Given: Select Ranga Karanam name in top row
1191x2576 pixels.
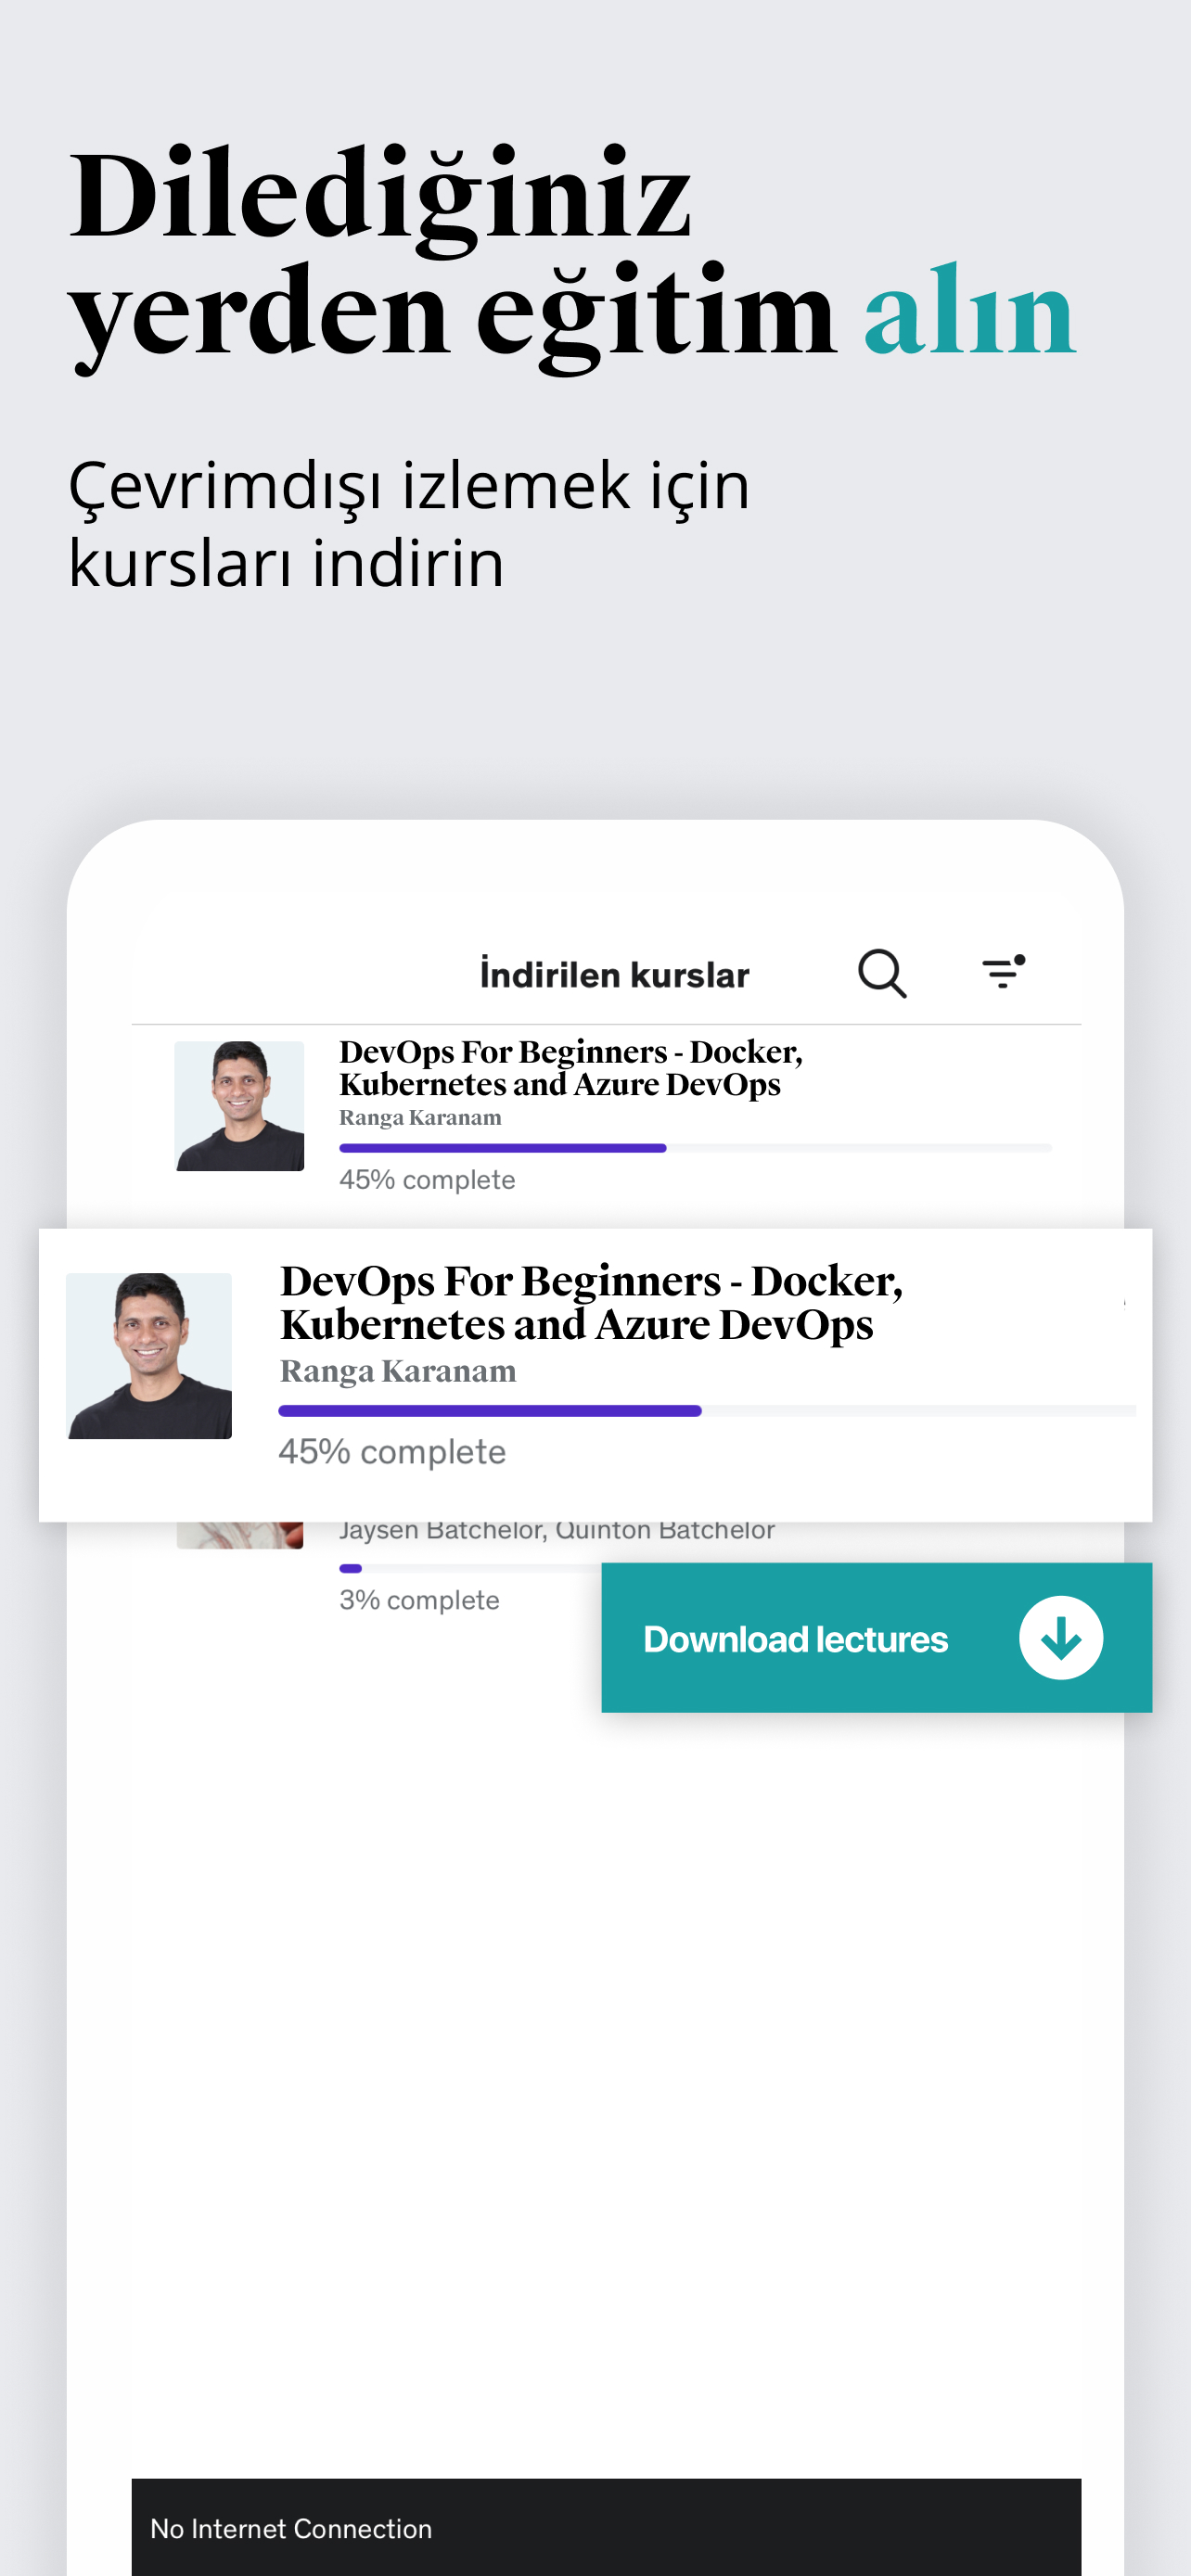Looking at the screenshot, I should pyautogui.click(x=420, y=1118).
